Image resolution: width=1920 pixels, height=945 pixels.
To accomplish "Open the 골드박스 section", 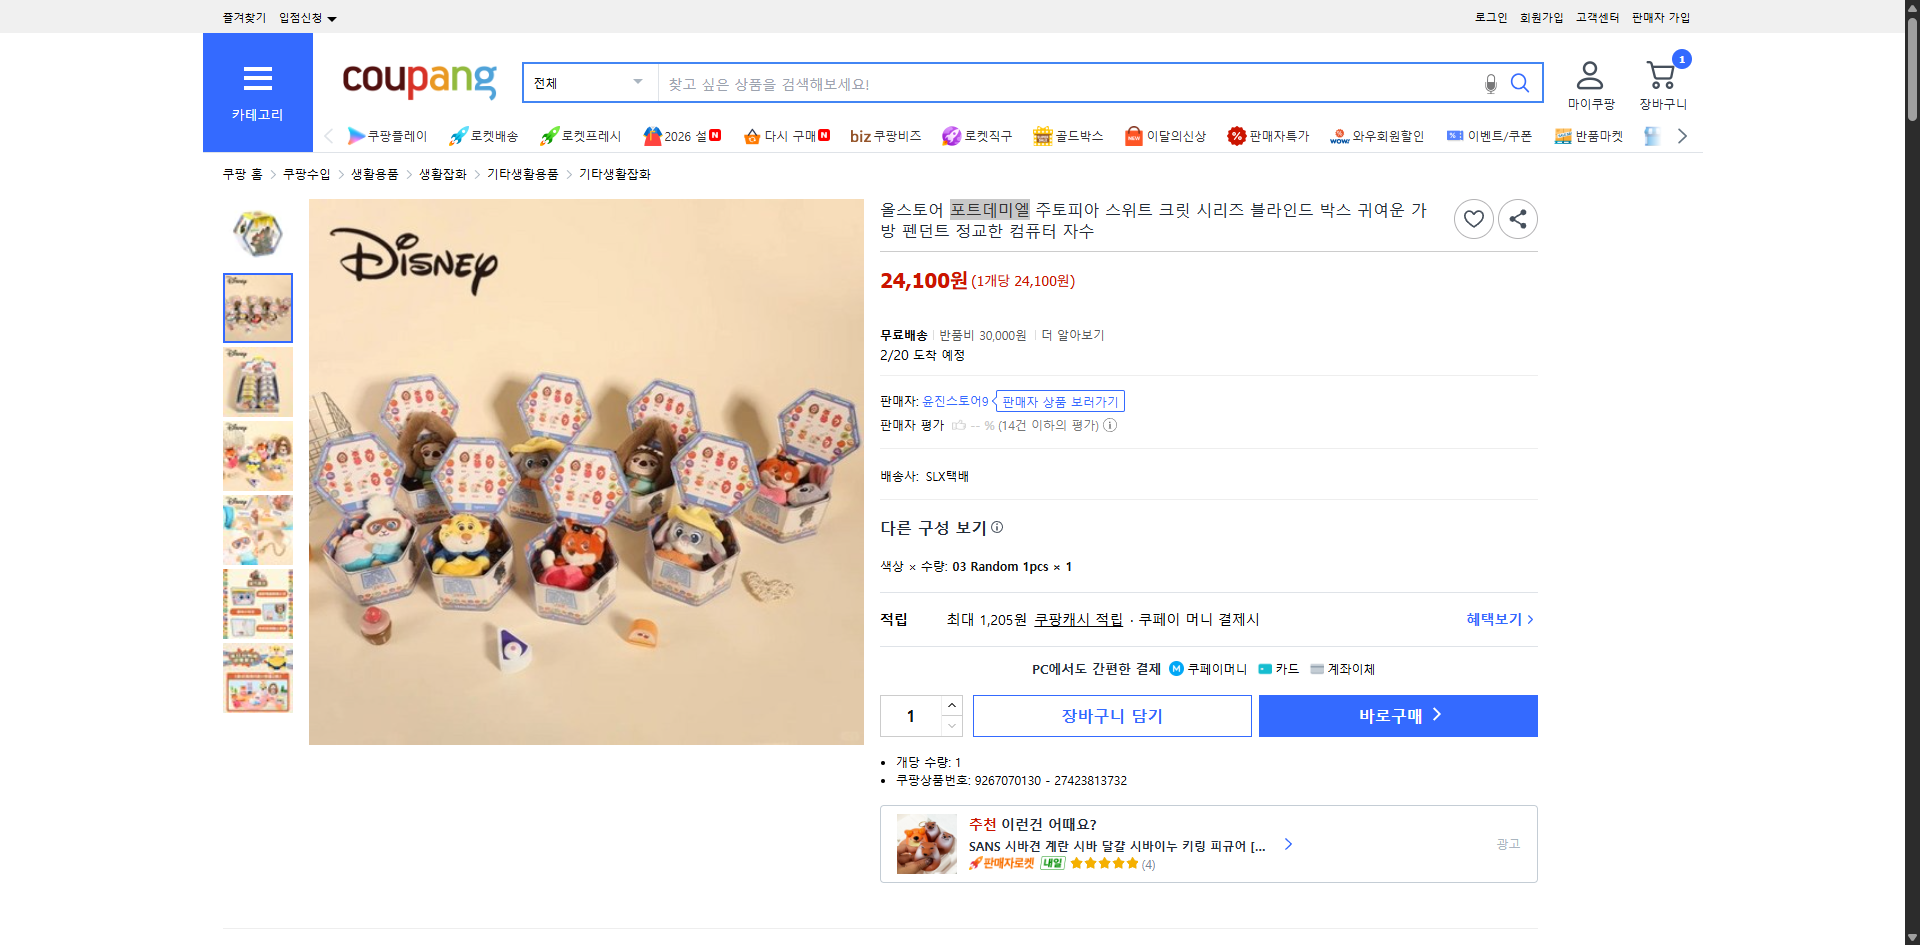I will click(1068, 135).
